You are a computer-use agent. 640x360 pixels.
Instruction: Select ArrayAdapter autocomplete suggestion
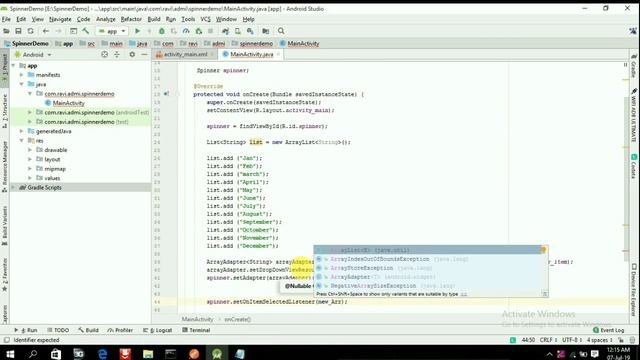tap(431, 277)
